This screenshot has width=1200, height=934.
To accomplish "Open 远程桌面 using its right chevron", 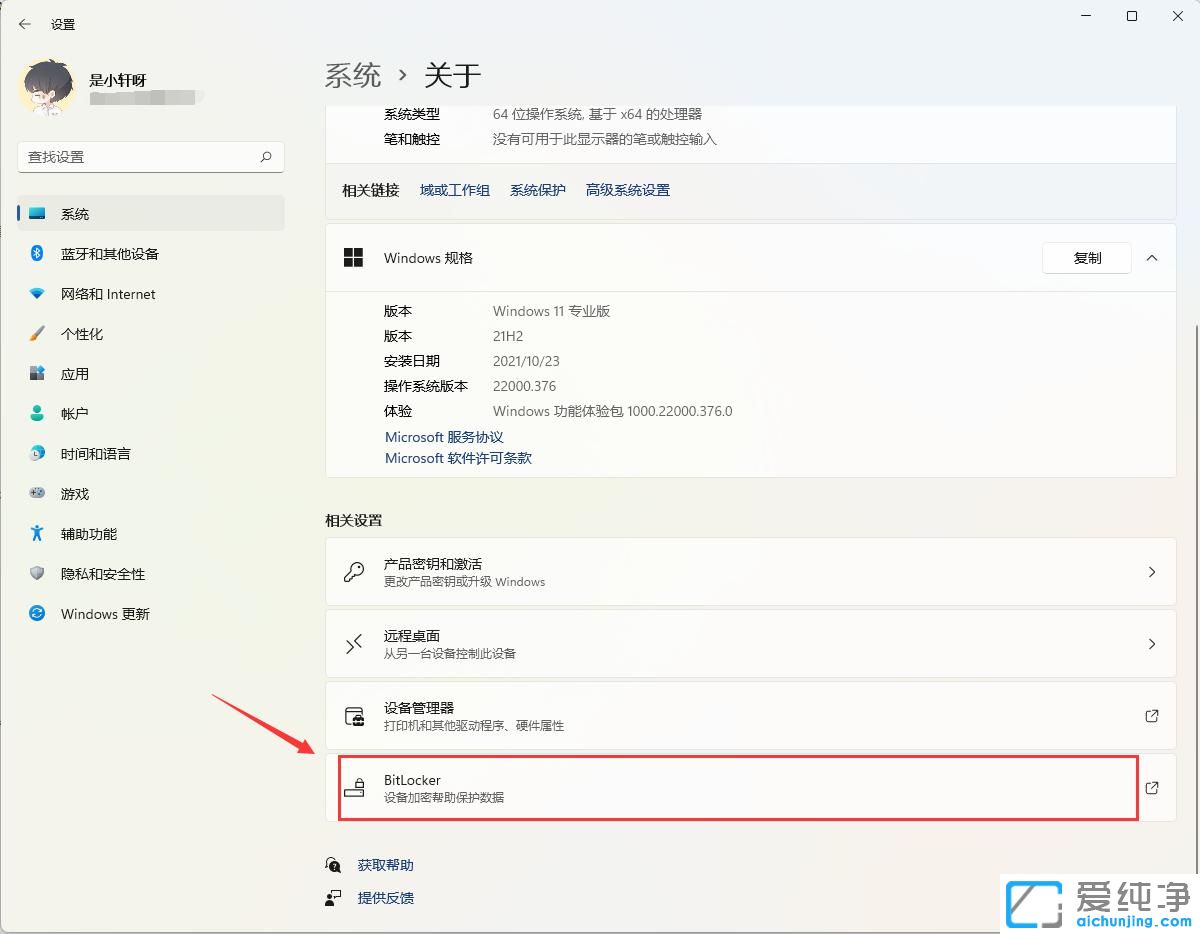I will [1151, 644].
